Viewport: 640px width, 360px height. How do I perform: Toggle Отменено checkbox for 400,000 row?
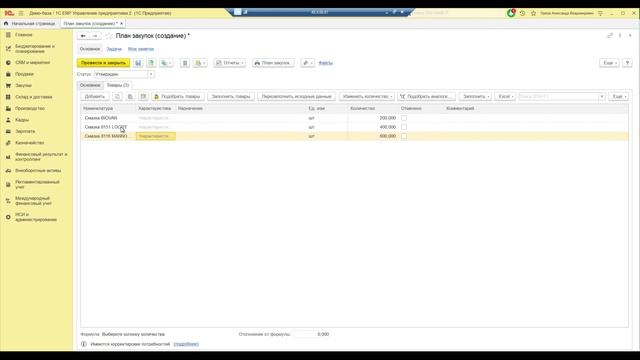click(404, 127)
